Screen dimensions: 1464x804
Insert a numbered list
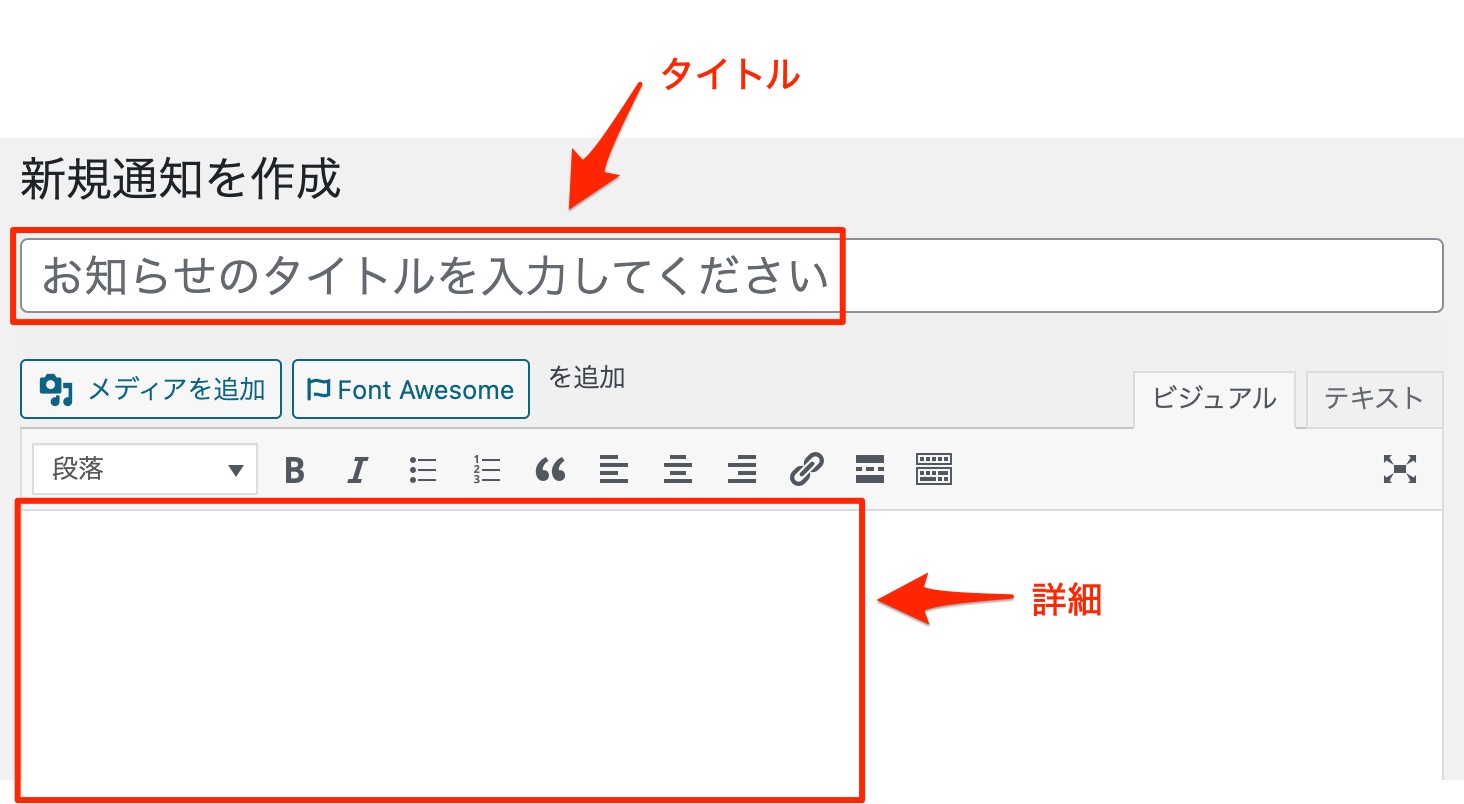coord(487,469)
